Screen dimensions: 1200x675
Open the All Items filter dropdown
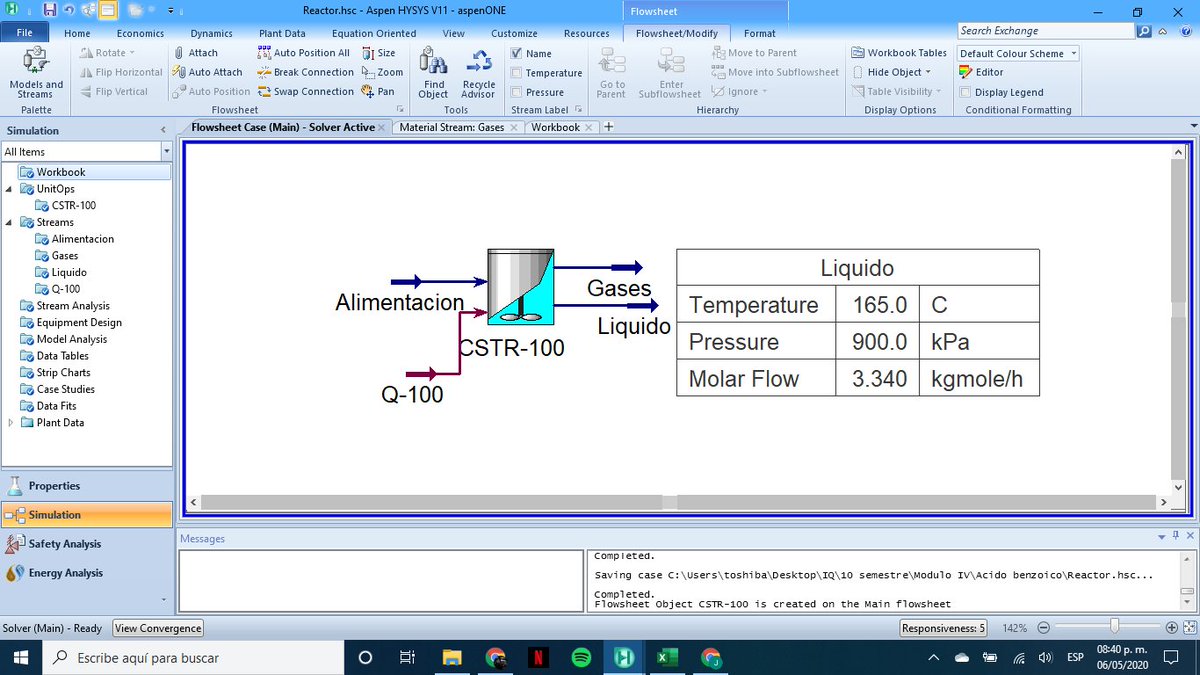point(165,151)
